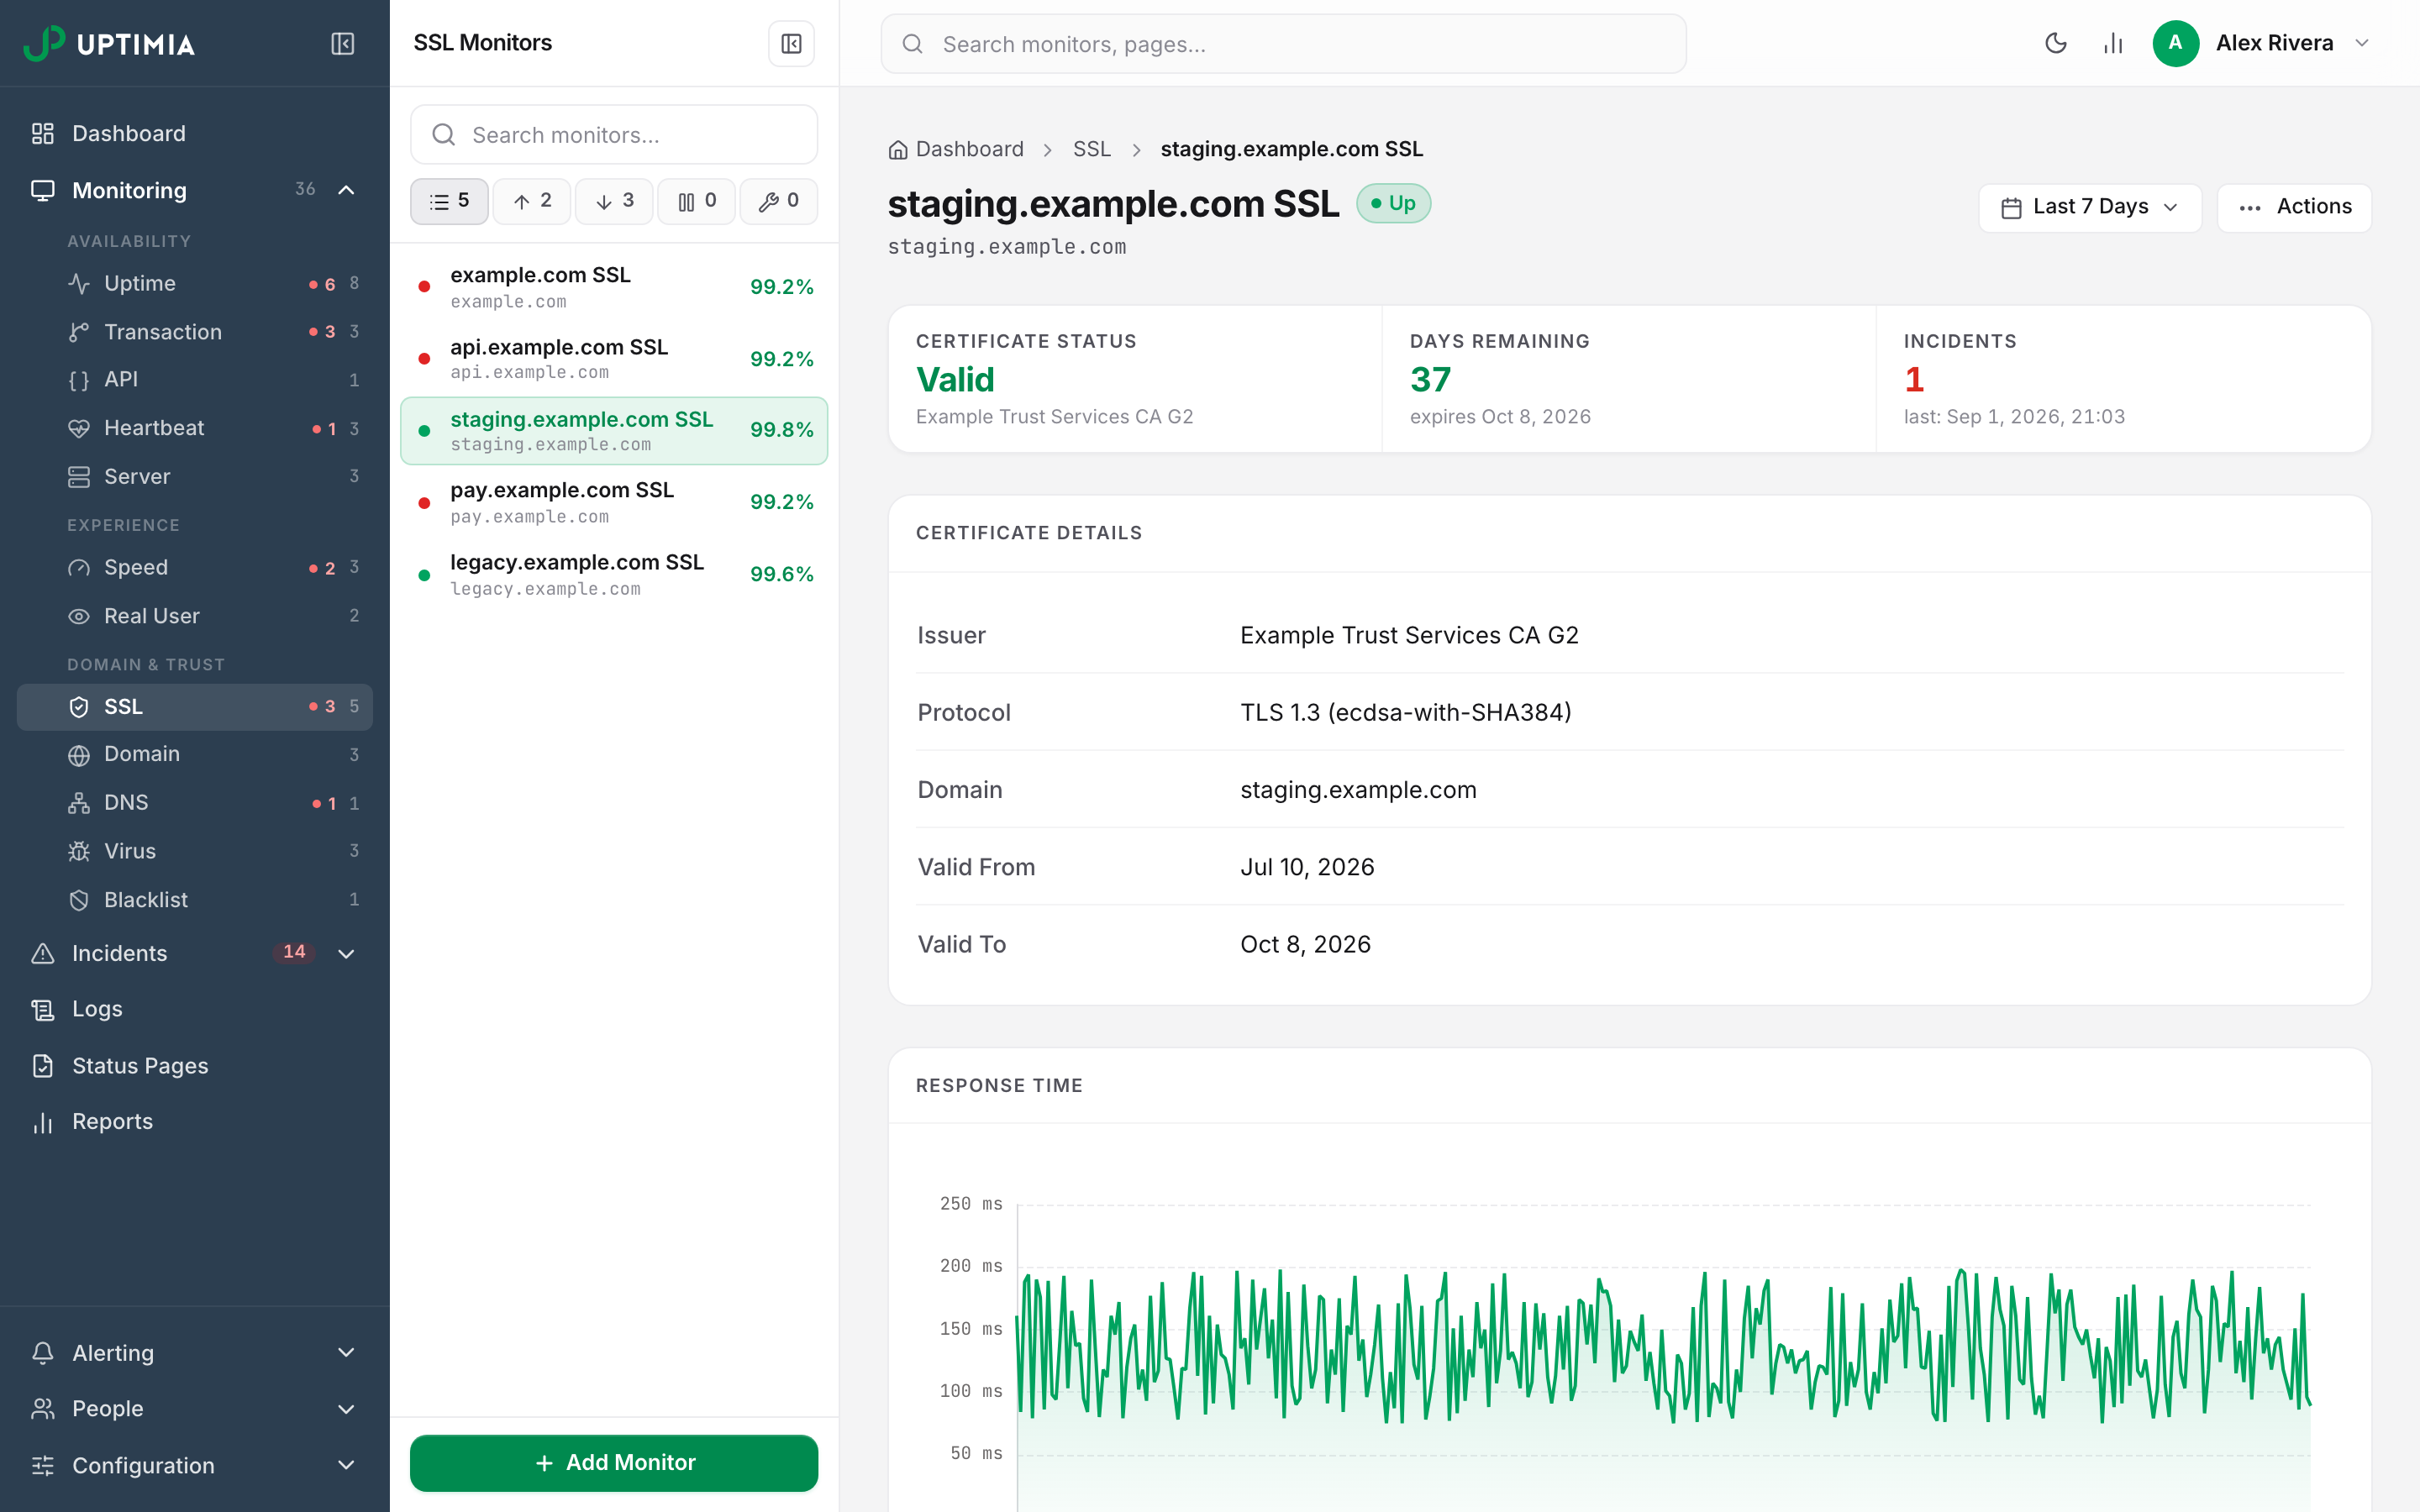Open Transaction monitors in sidebar
The image size is (2420, 1512).
(x=195, y=332)
